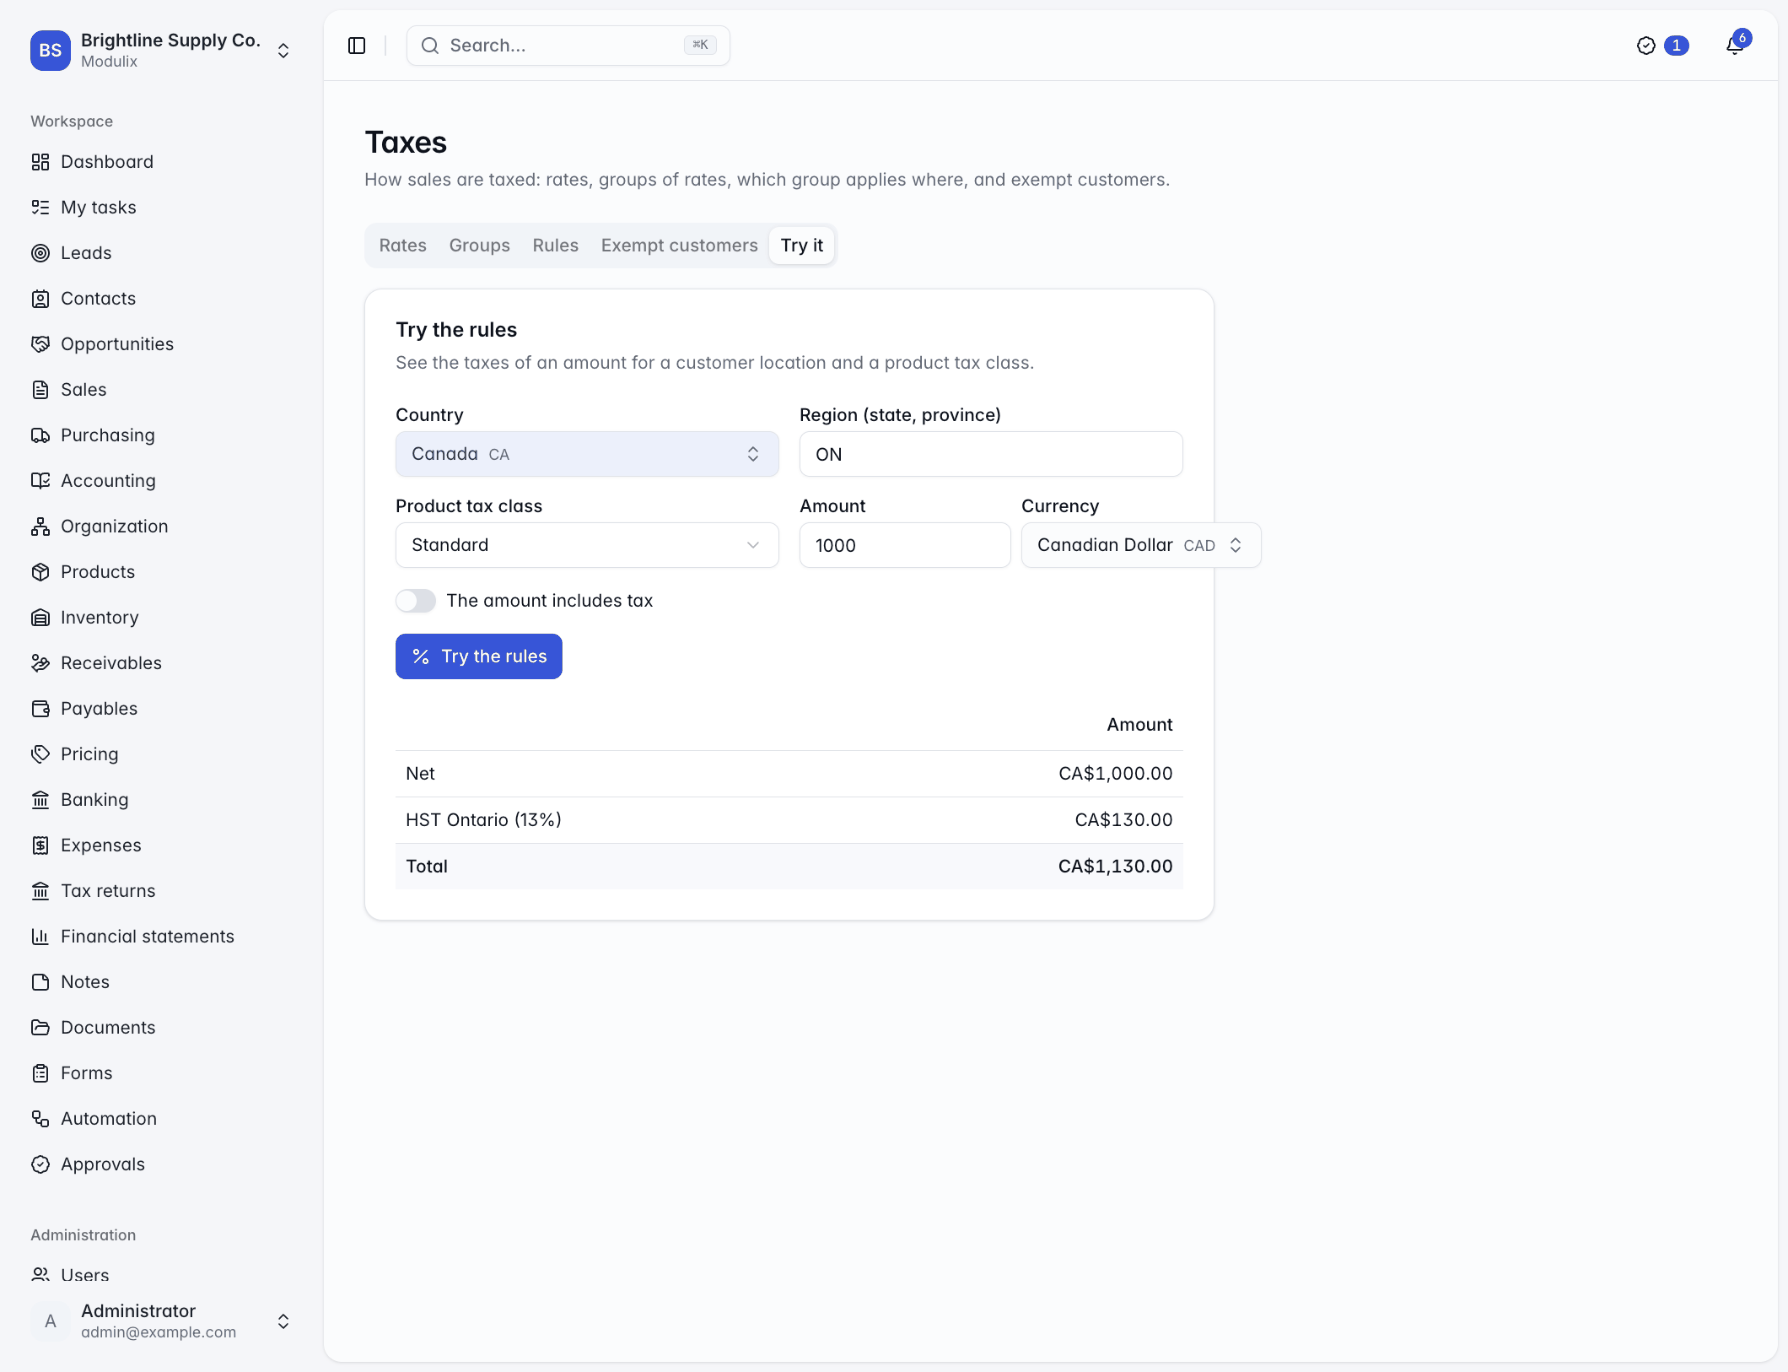Open Financial statements chart icon
Viewport: 1788px width, 1372px height.
point(40,936)
